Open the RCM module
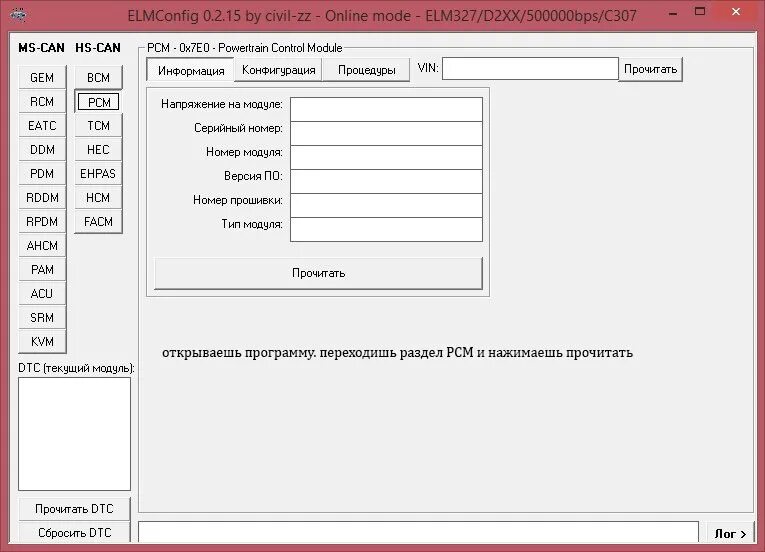The image size is (765, 552). [42, 102]
